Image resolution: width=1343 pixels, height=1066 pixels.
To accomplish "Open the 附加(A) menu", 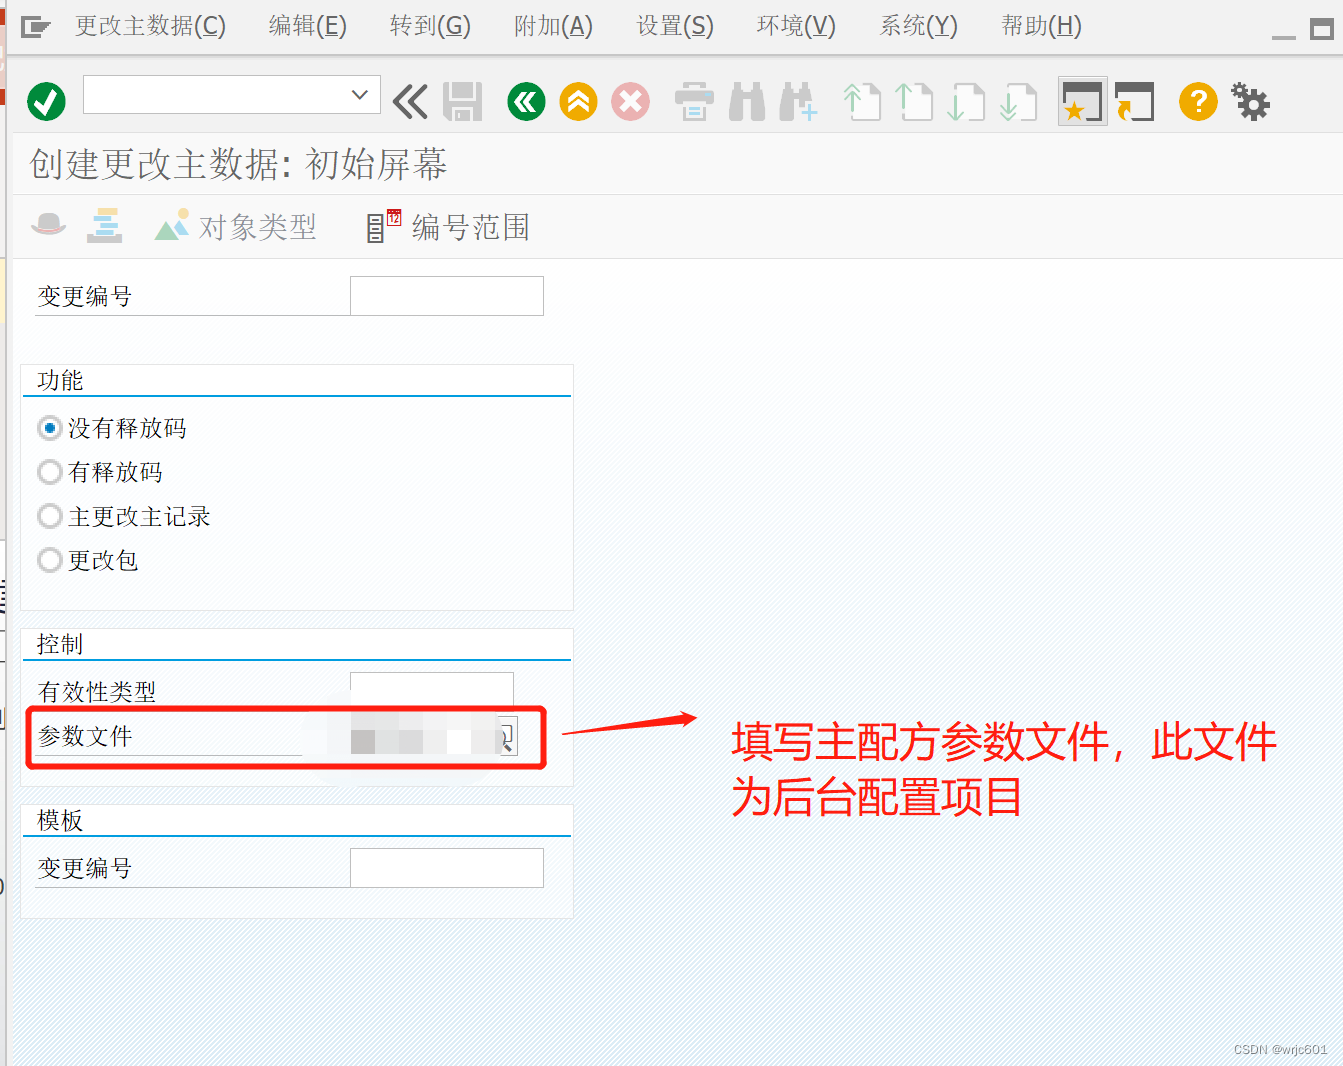I will coord(553,26).
